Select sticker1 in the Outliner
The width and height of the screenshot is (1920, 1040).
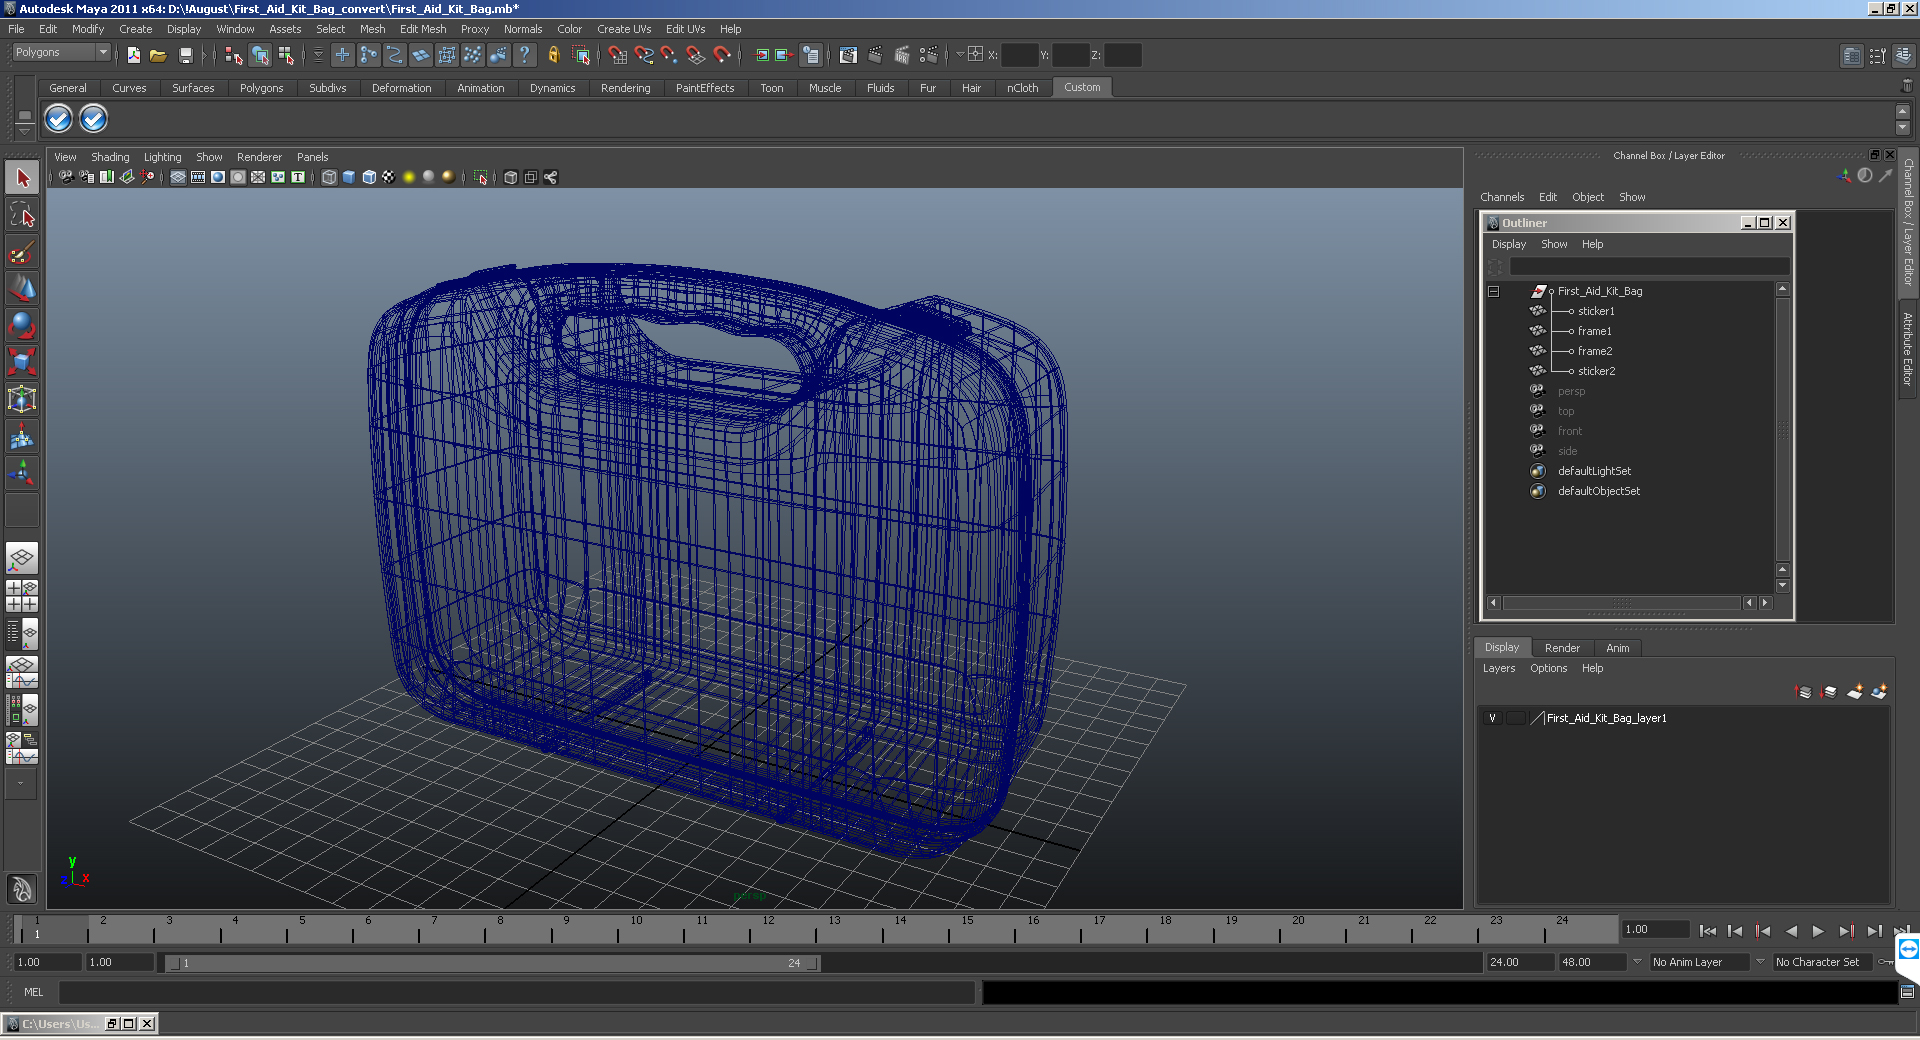1595,312
